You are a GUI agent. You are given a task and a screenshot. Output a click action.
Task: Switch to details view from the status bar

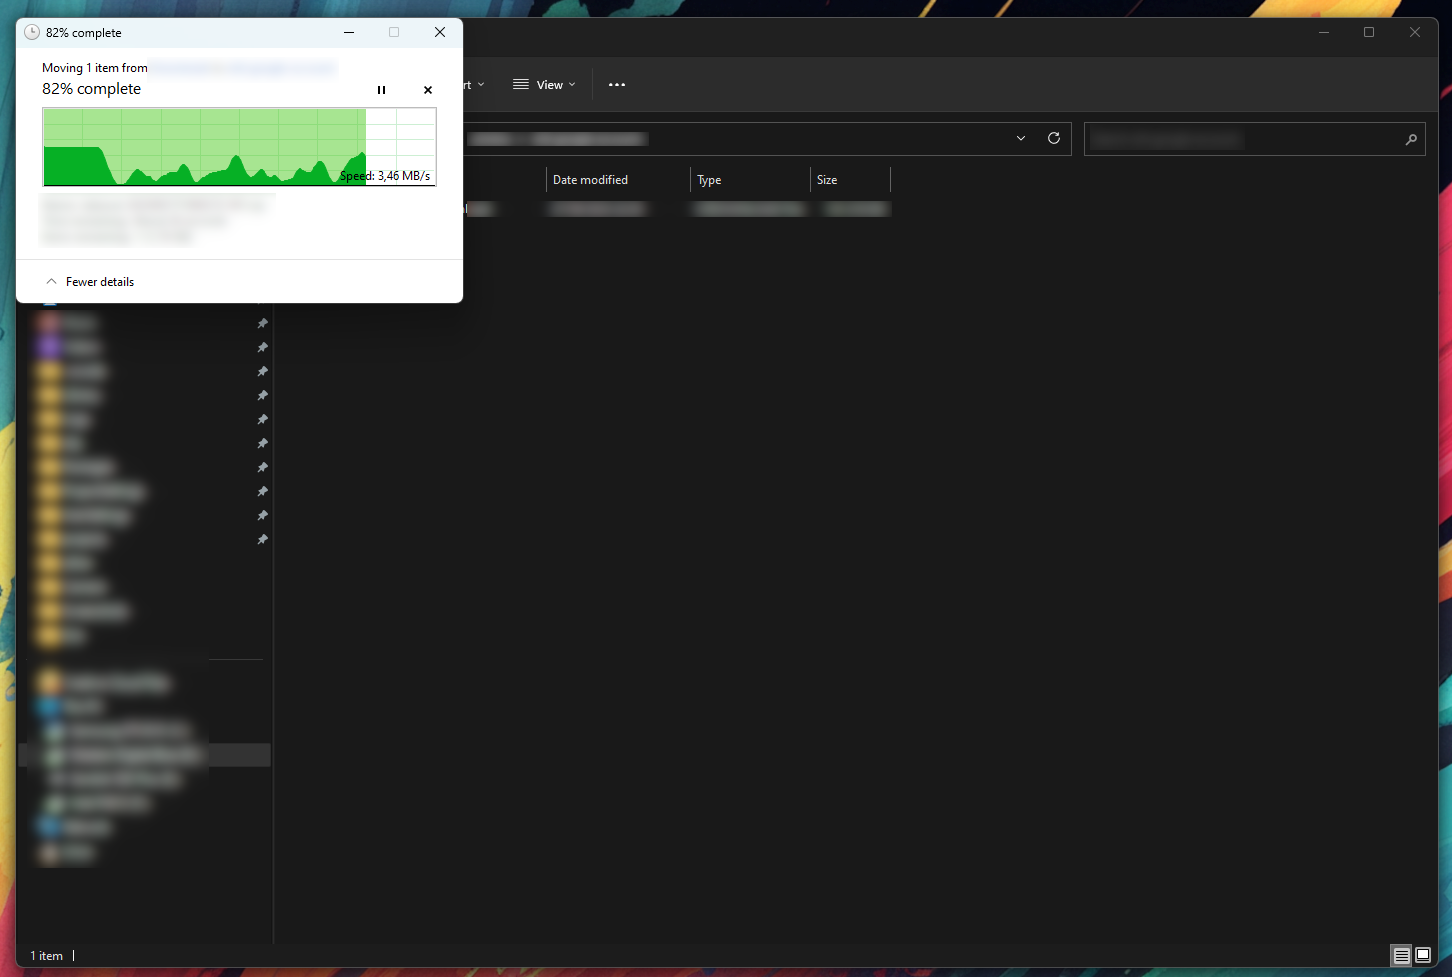(1401, 956)
